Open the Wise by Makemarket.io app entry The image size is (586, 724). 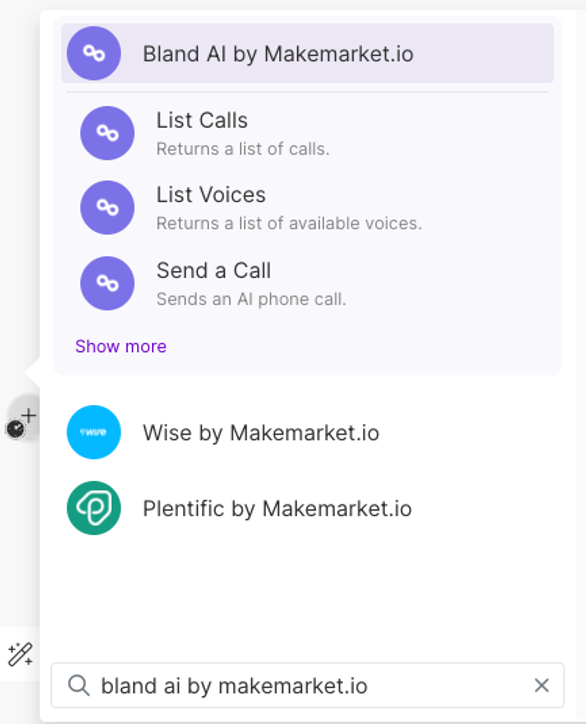coord(308,433)
